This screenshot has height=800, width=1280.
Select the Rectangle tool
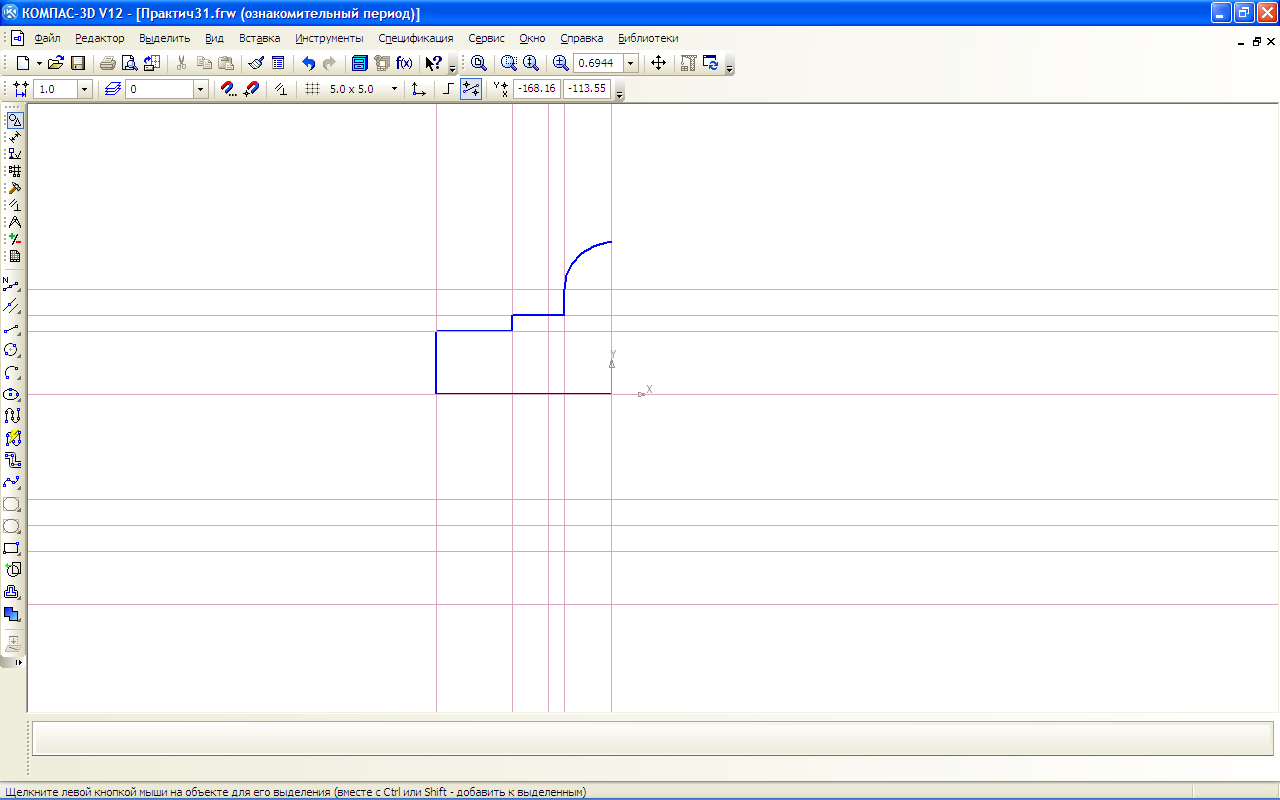coord(12,548)
